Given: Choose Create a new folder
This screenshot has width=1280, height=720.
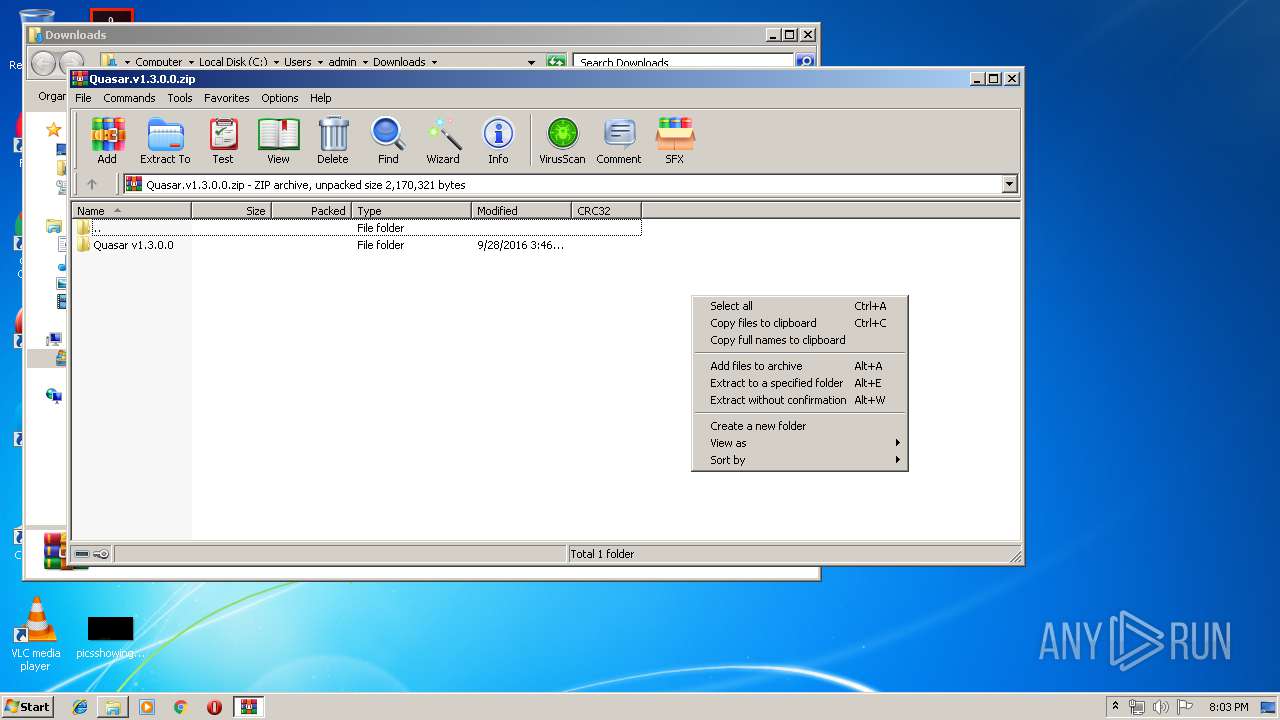Looking at the screenshot, I should [x=799, y=426].
